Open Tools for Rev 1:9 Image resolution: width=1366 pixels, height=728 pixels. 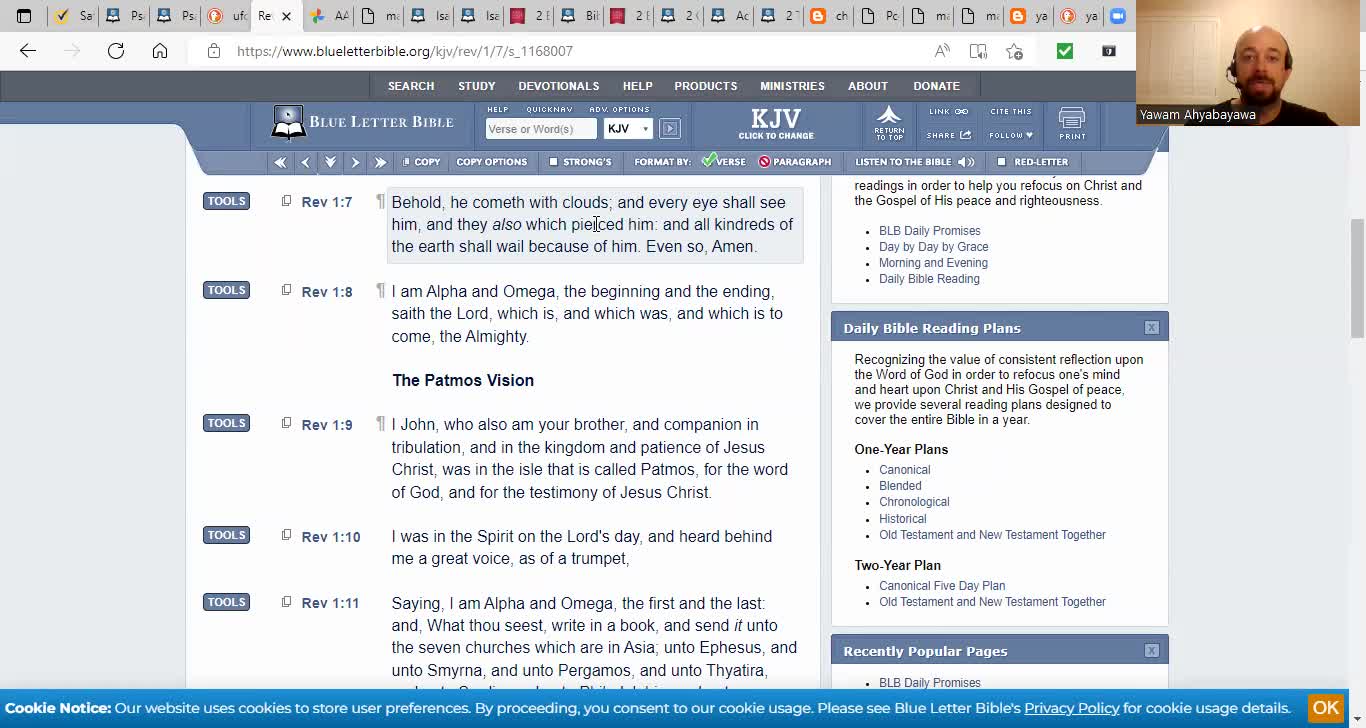226,423
